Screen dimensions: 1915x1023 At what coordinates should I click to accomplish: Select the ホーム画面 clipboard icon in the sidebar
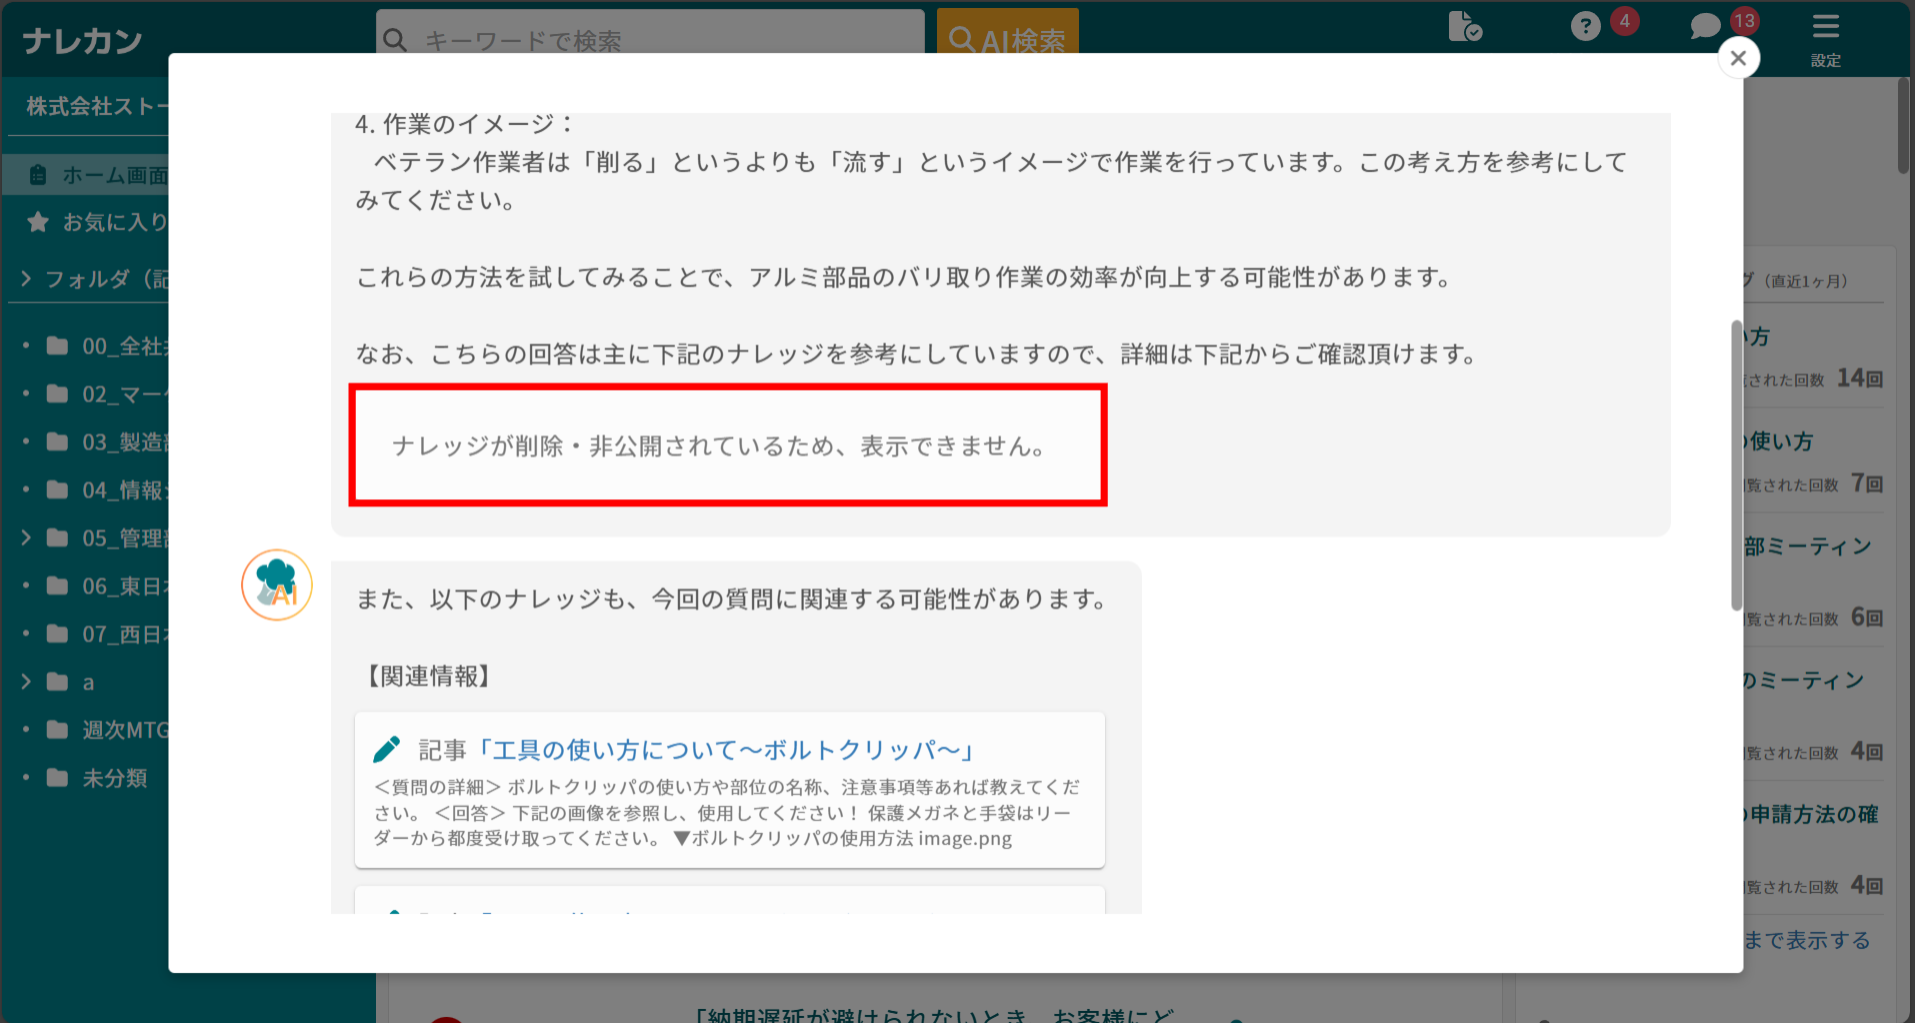(x=37, y=174)
